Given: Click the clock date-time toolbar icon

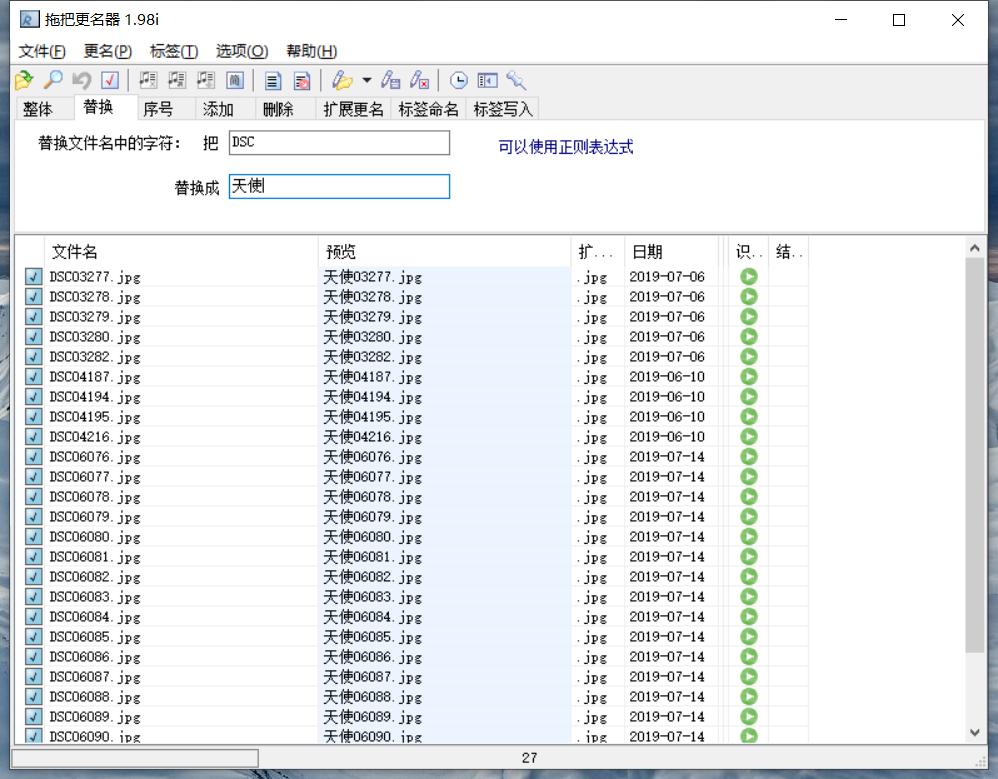Looking at the screenshot, I should [458, 81].
